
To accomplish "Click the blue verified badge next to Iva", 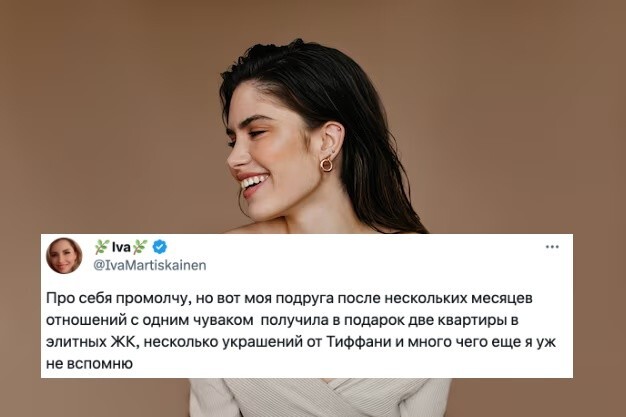I will pyautogui.click(x=160, y=247).
